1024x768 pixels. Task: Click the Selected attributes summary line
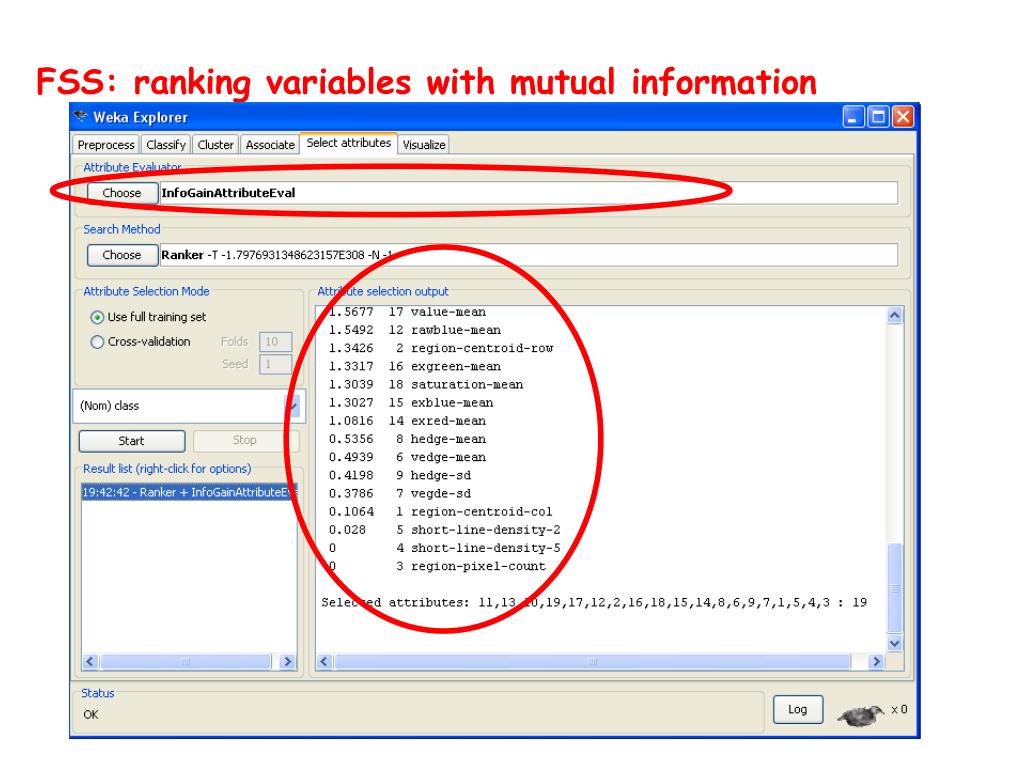click(594, 603)
